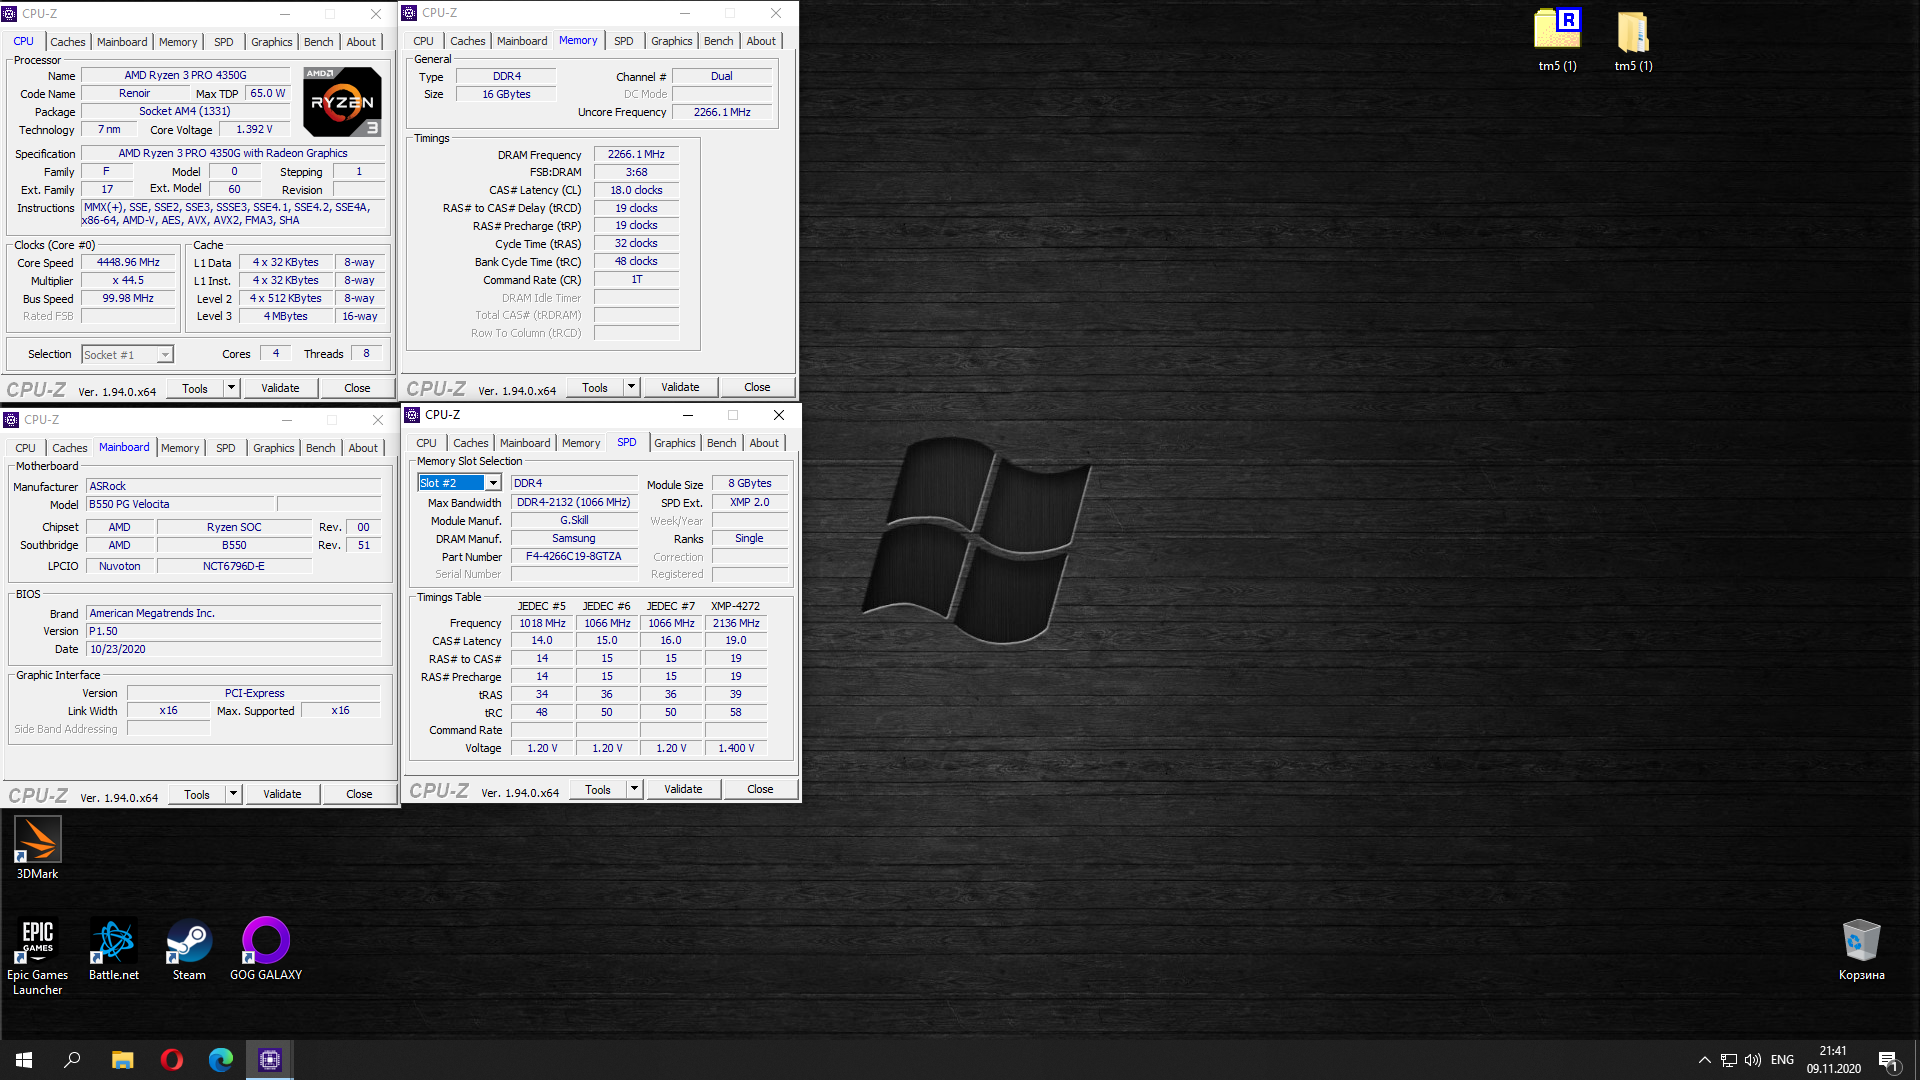This screenshot has height=1080, width=1920.
Task: Expand Tools arrow in Mainboard window
Action: (x=233, y=794)
